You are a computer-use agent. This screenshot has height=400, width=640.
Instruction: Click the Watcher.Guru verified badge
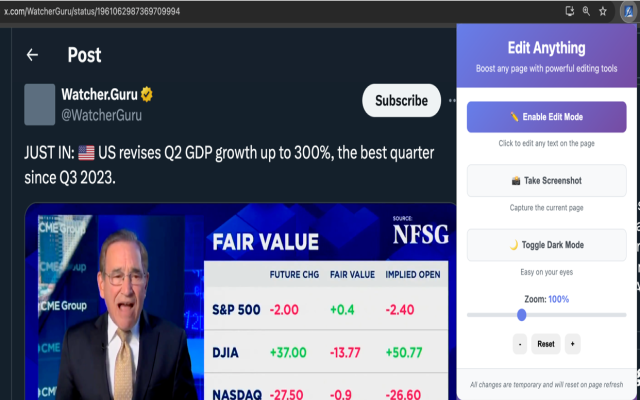[x=146, y=95]
